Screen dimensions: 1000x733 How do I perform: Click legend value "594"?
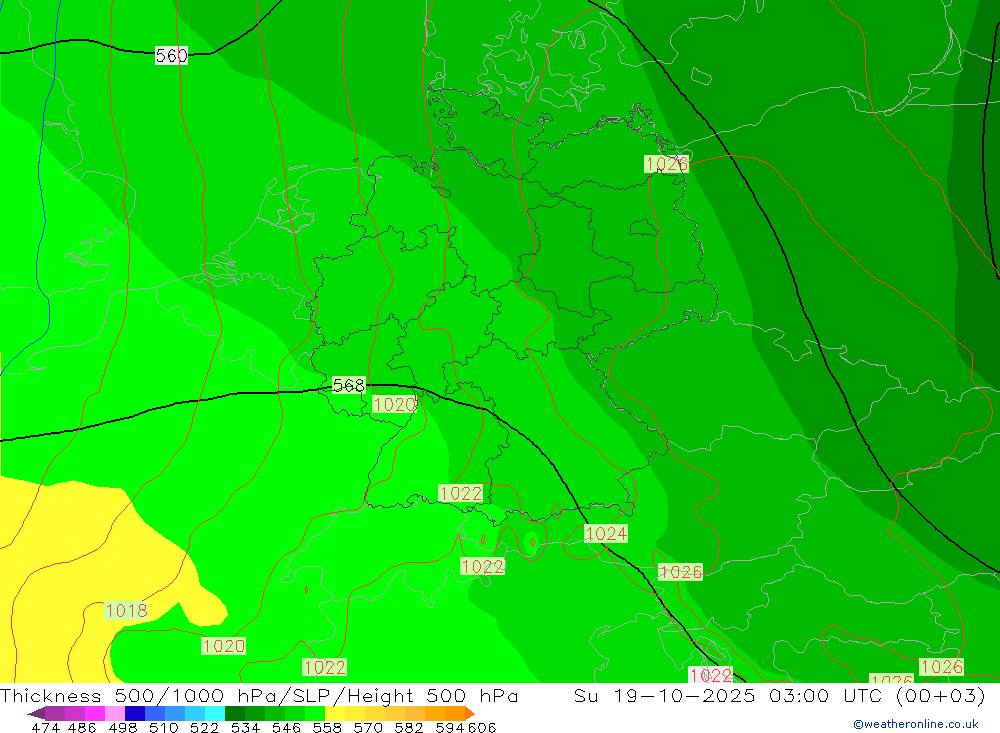[450, 727]
